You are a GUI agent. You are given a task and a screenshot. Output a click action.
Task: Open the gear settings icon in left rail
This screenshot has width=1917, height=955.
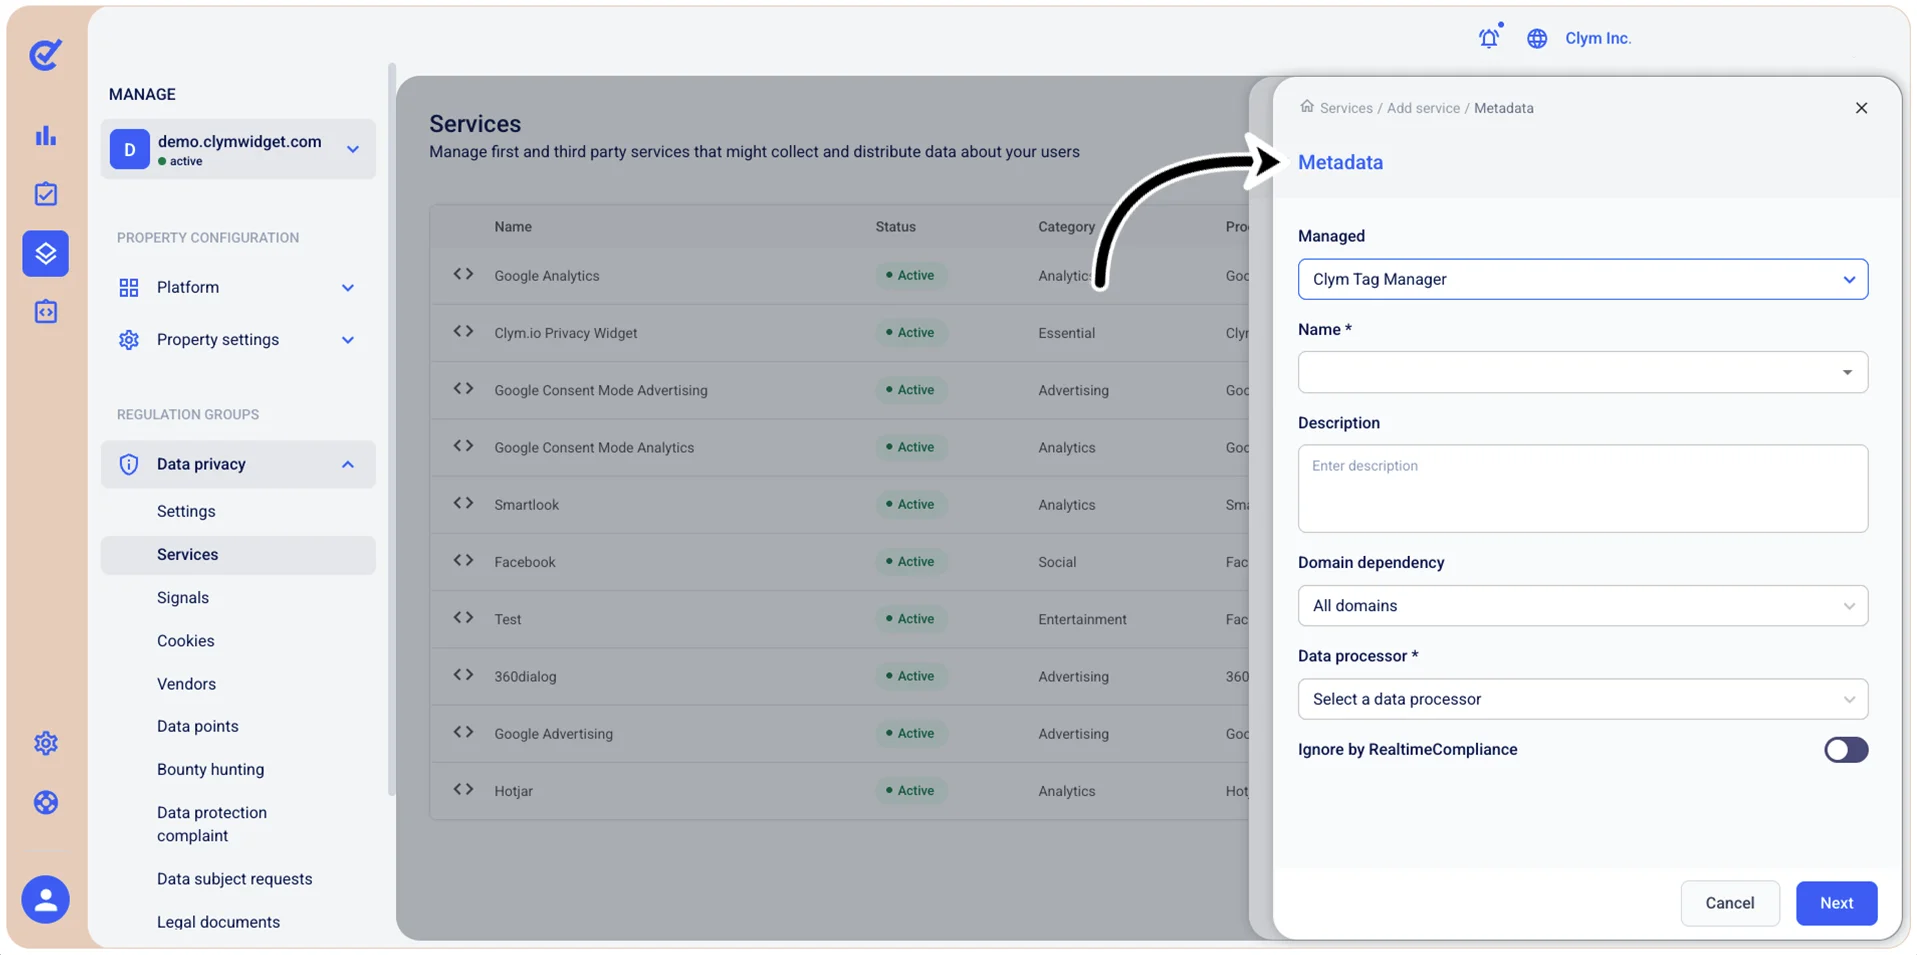click(x=46, y=743)
